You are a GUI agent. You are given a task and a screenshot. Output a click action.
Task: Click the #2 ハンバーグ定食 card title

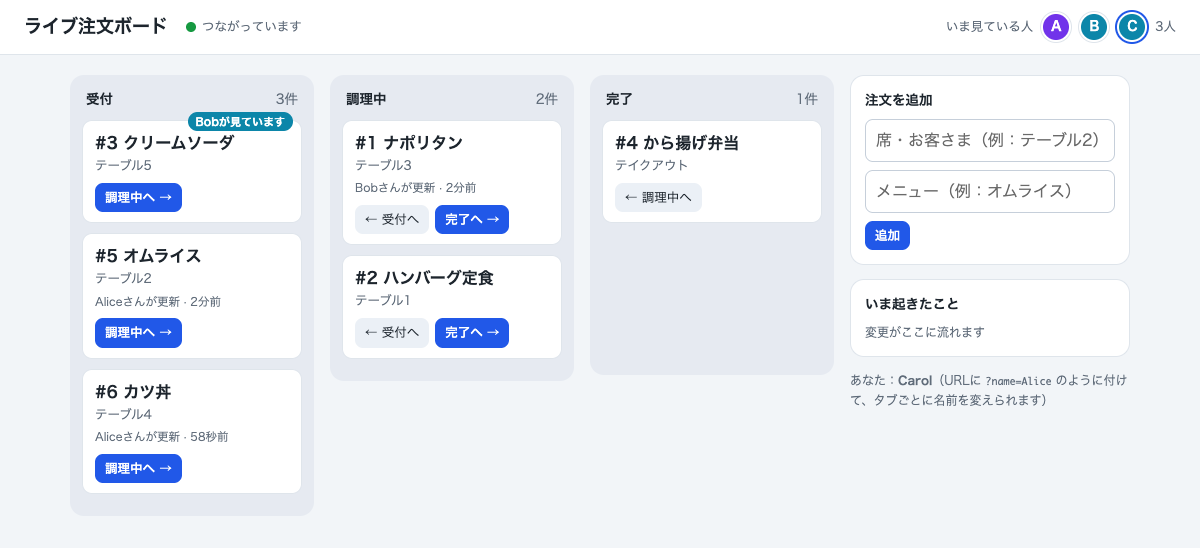coord(424,278)
